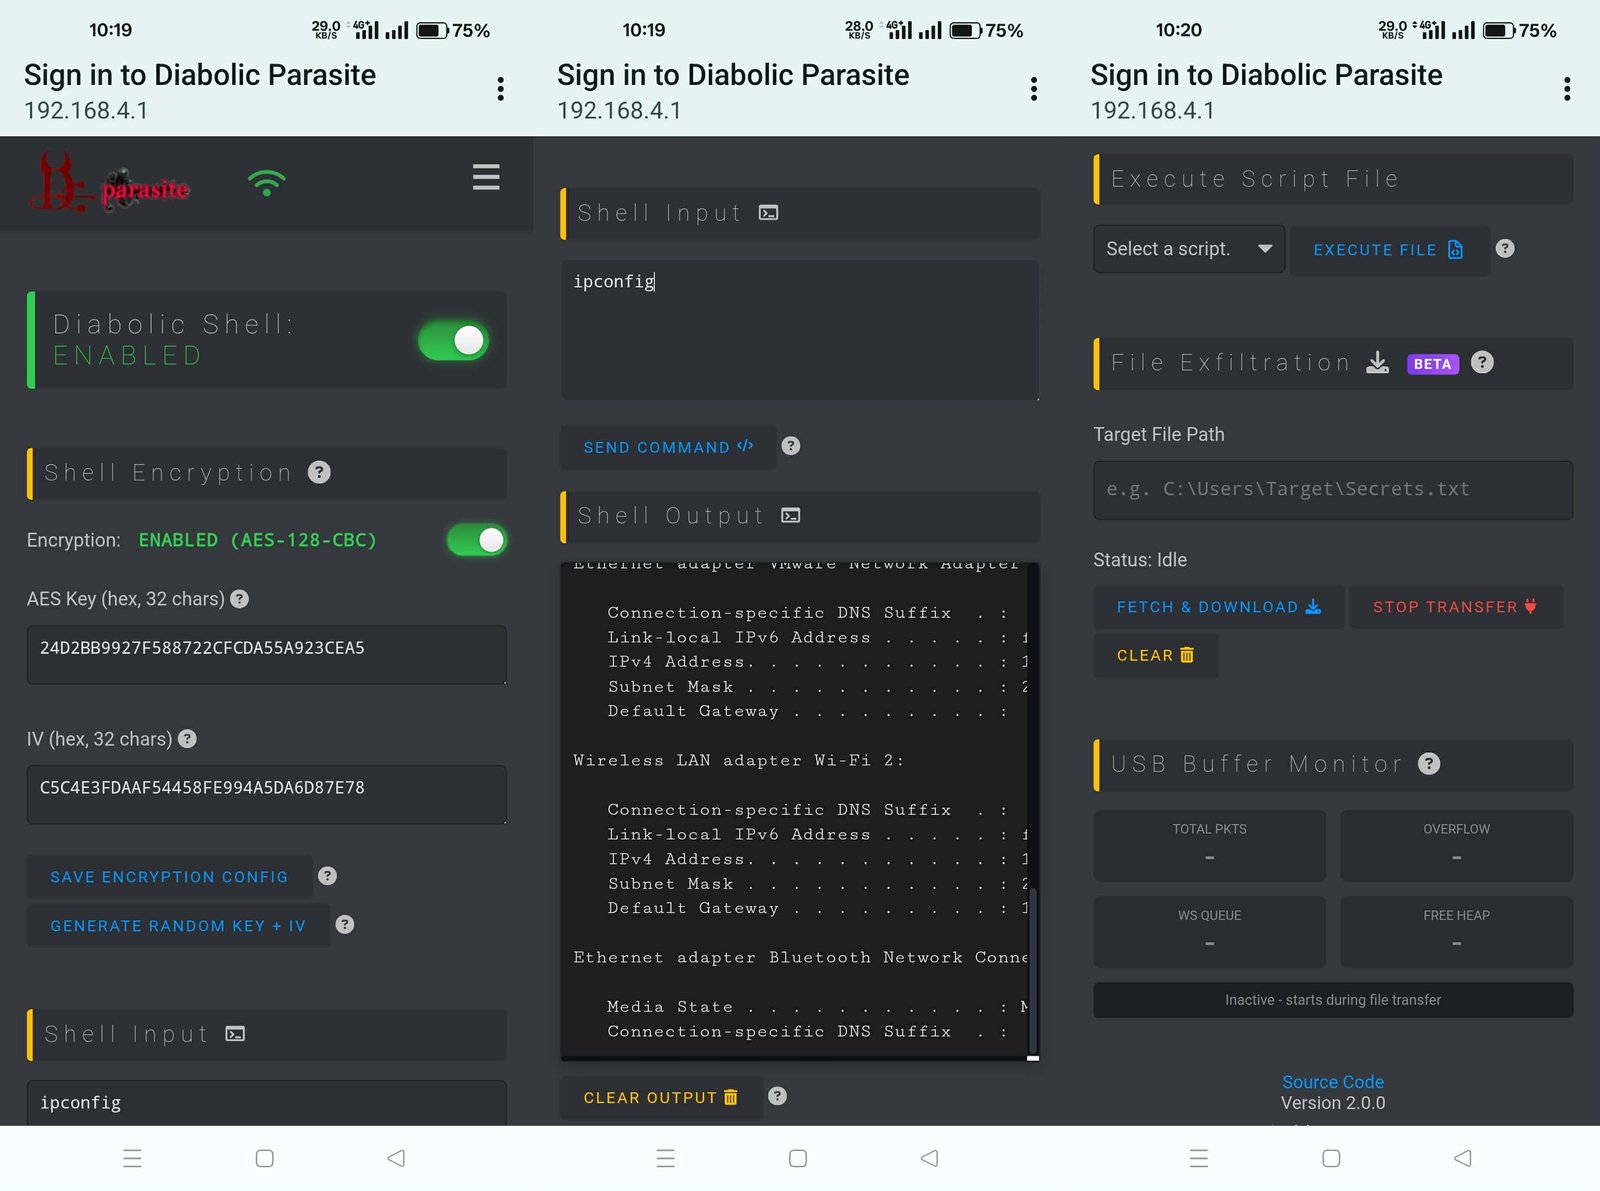Click terminal icon next to Shell Output
This screenshot has height=1191, width=1600.
[x=791, y=516]
